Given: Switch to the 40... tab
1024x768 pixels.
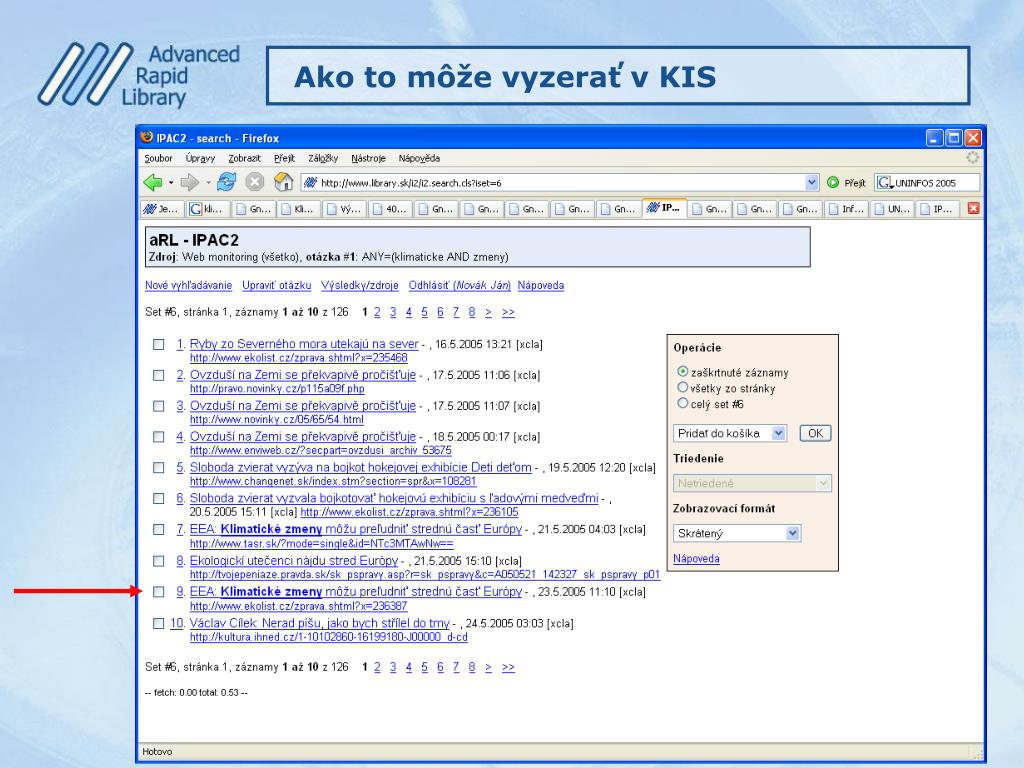Looking at the screenshot, I should [x=389, y=209].
